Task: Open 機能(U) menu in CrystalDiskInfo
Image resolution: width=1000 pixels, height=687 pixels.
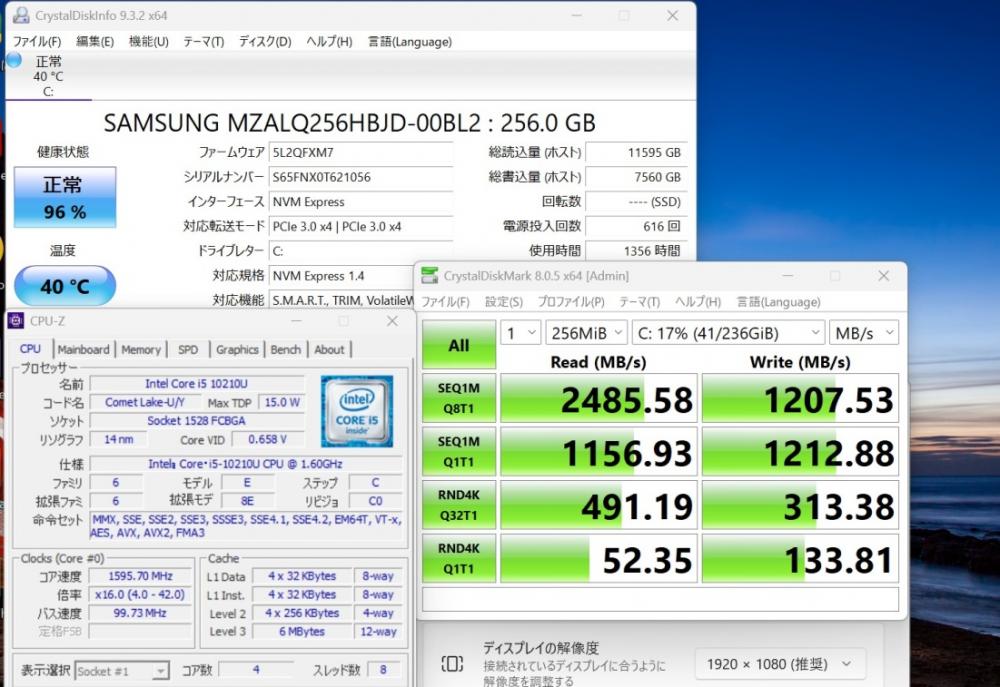Action: 149,41
